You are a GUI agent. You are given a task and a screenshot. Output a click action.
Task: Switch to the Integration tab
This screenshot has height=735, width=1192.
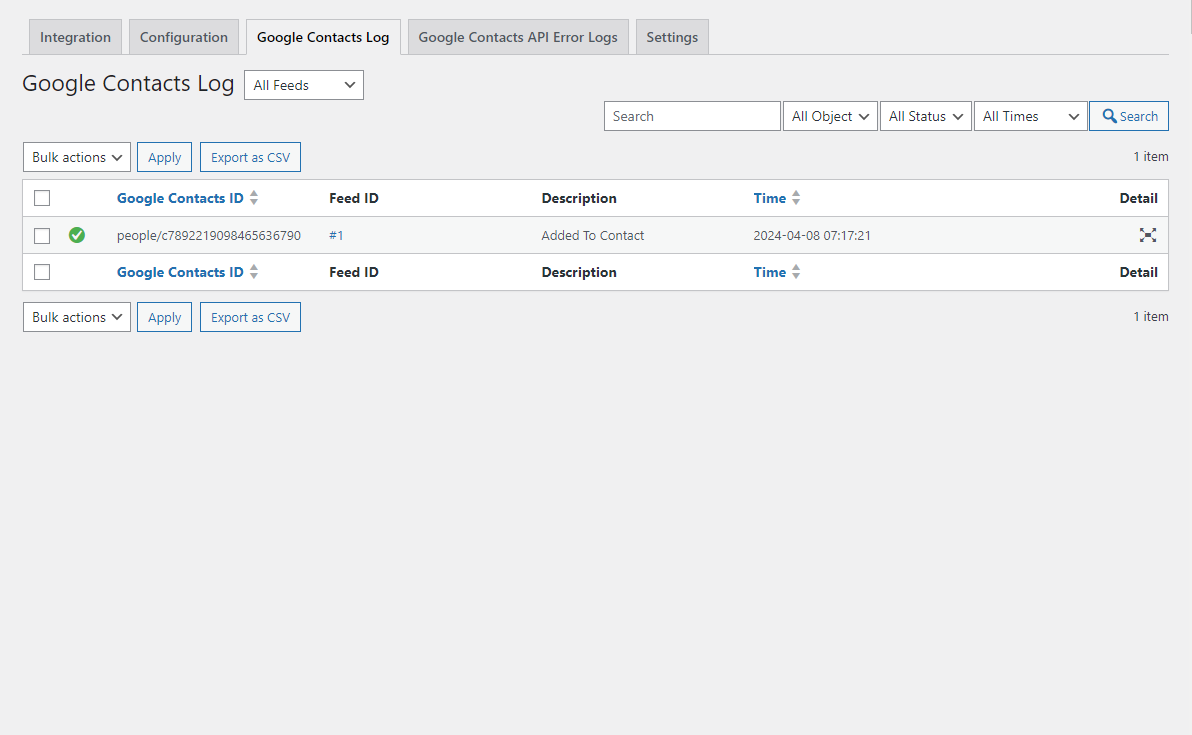[x=75, y=37]
